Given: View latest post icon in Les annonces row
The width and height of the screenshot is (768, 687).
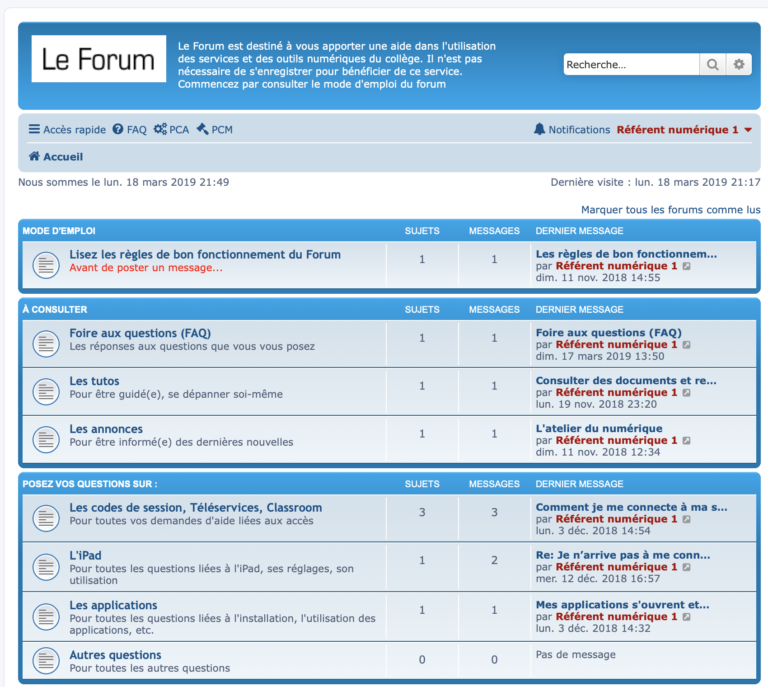Looking at the screenshot, I should pyautogui.click(x=686, y=441).
